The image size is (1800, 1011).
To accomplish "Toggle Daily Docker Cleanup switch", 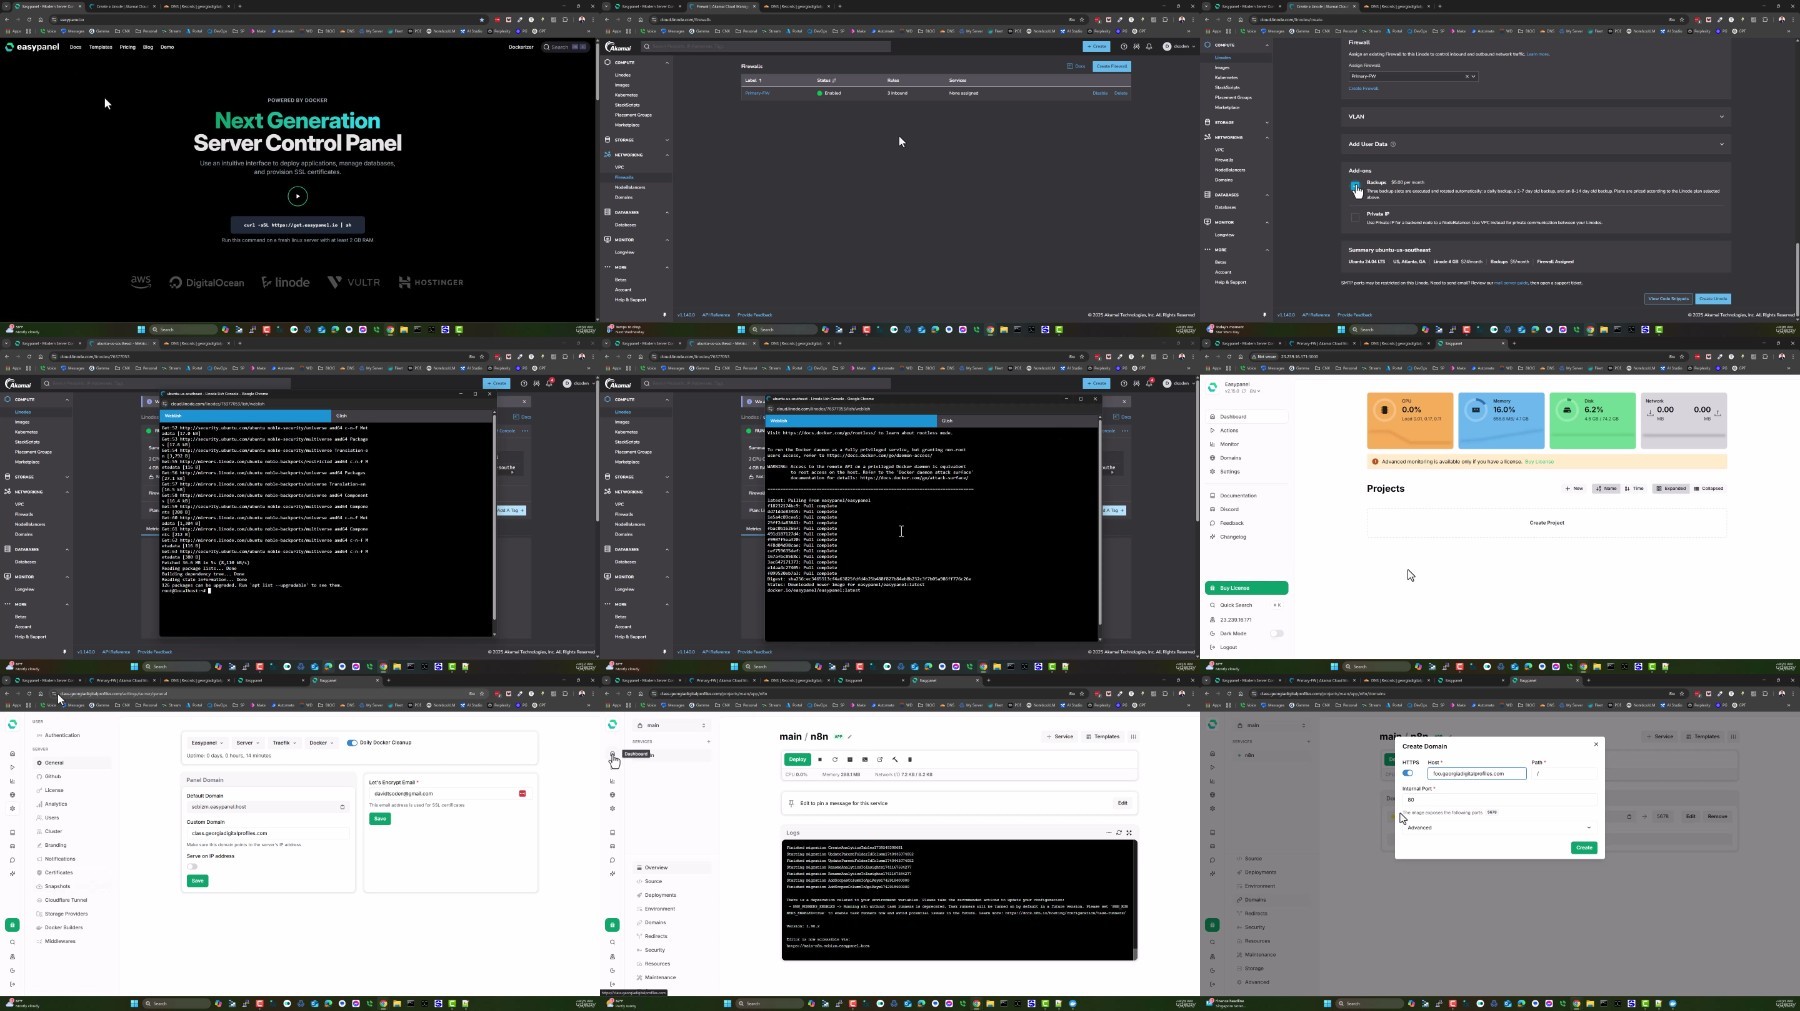I will tap(352, 743).
